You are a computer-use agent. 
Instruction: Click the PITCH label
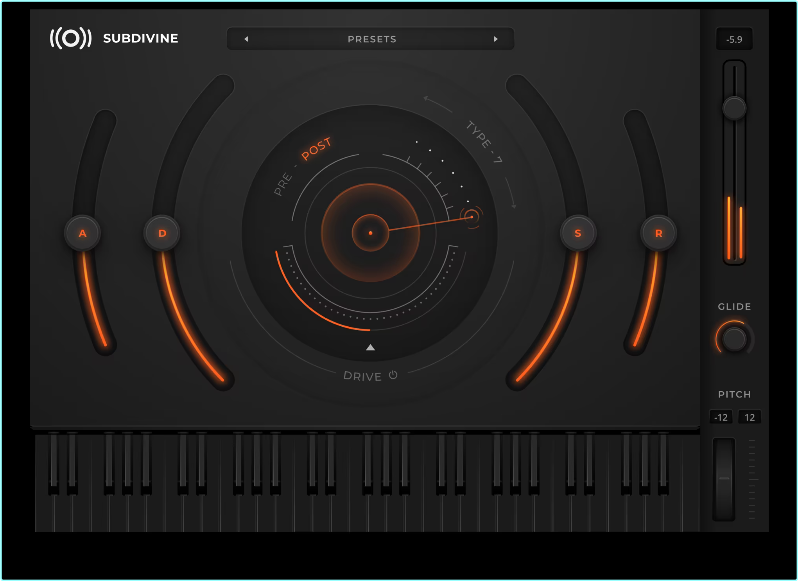pos(734,394)
